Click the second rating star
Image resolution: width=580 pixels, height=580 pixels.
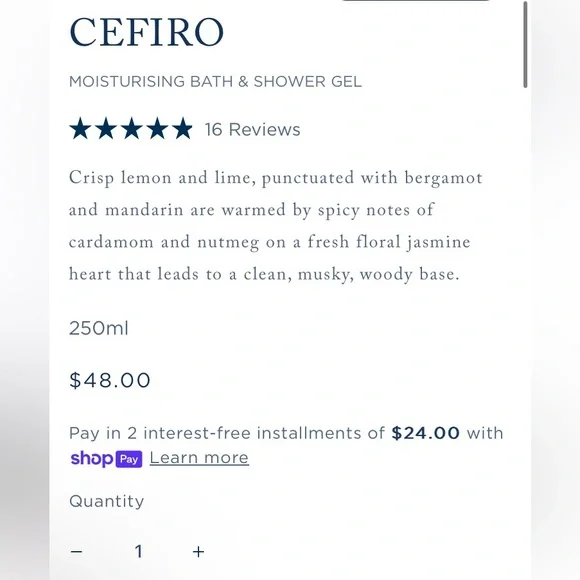click(106, 128)
